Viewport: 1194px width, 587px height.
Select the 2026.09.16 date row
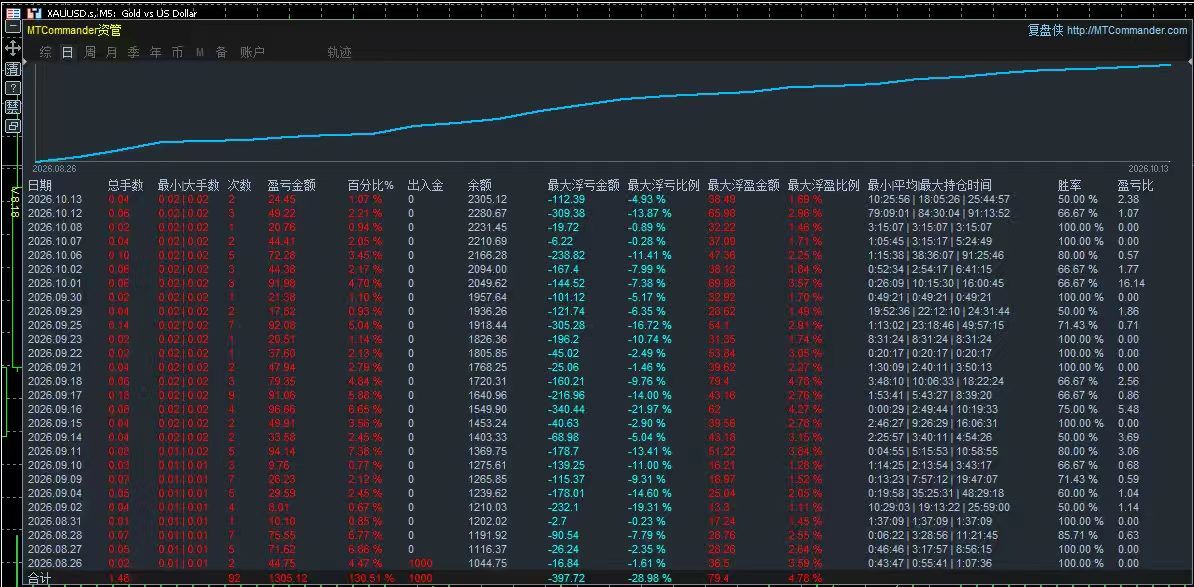coord(55,409)
